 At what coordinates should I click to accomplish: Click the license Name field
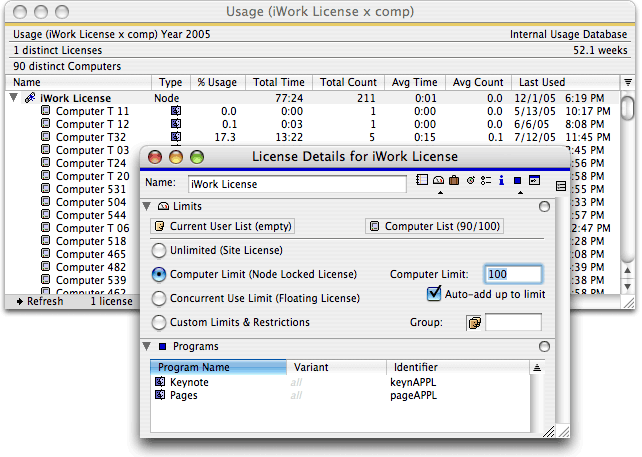[297, 184]
